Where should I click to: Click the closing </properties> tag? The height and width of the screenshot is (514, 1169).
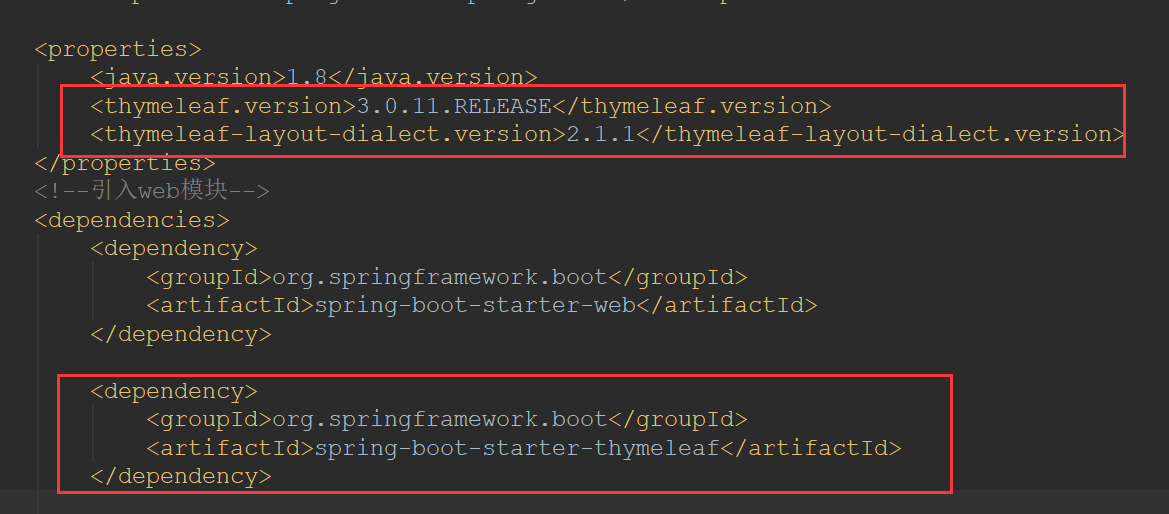[x=125, y=163]
